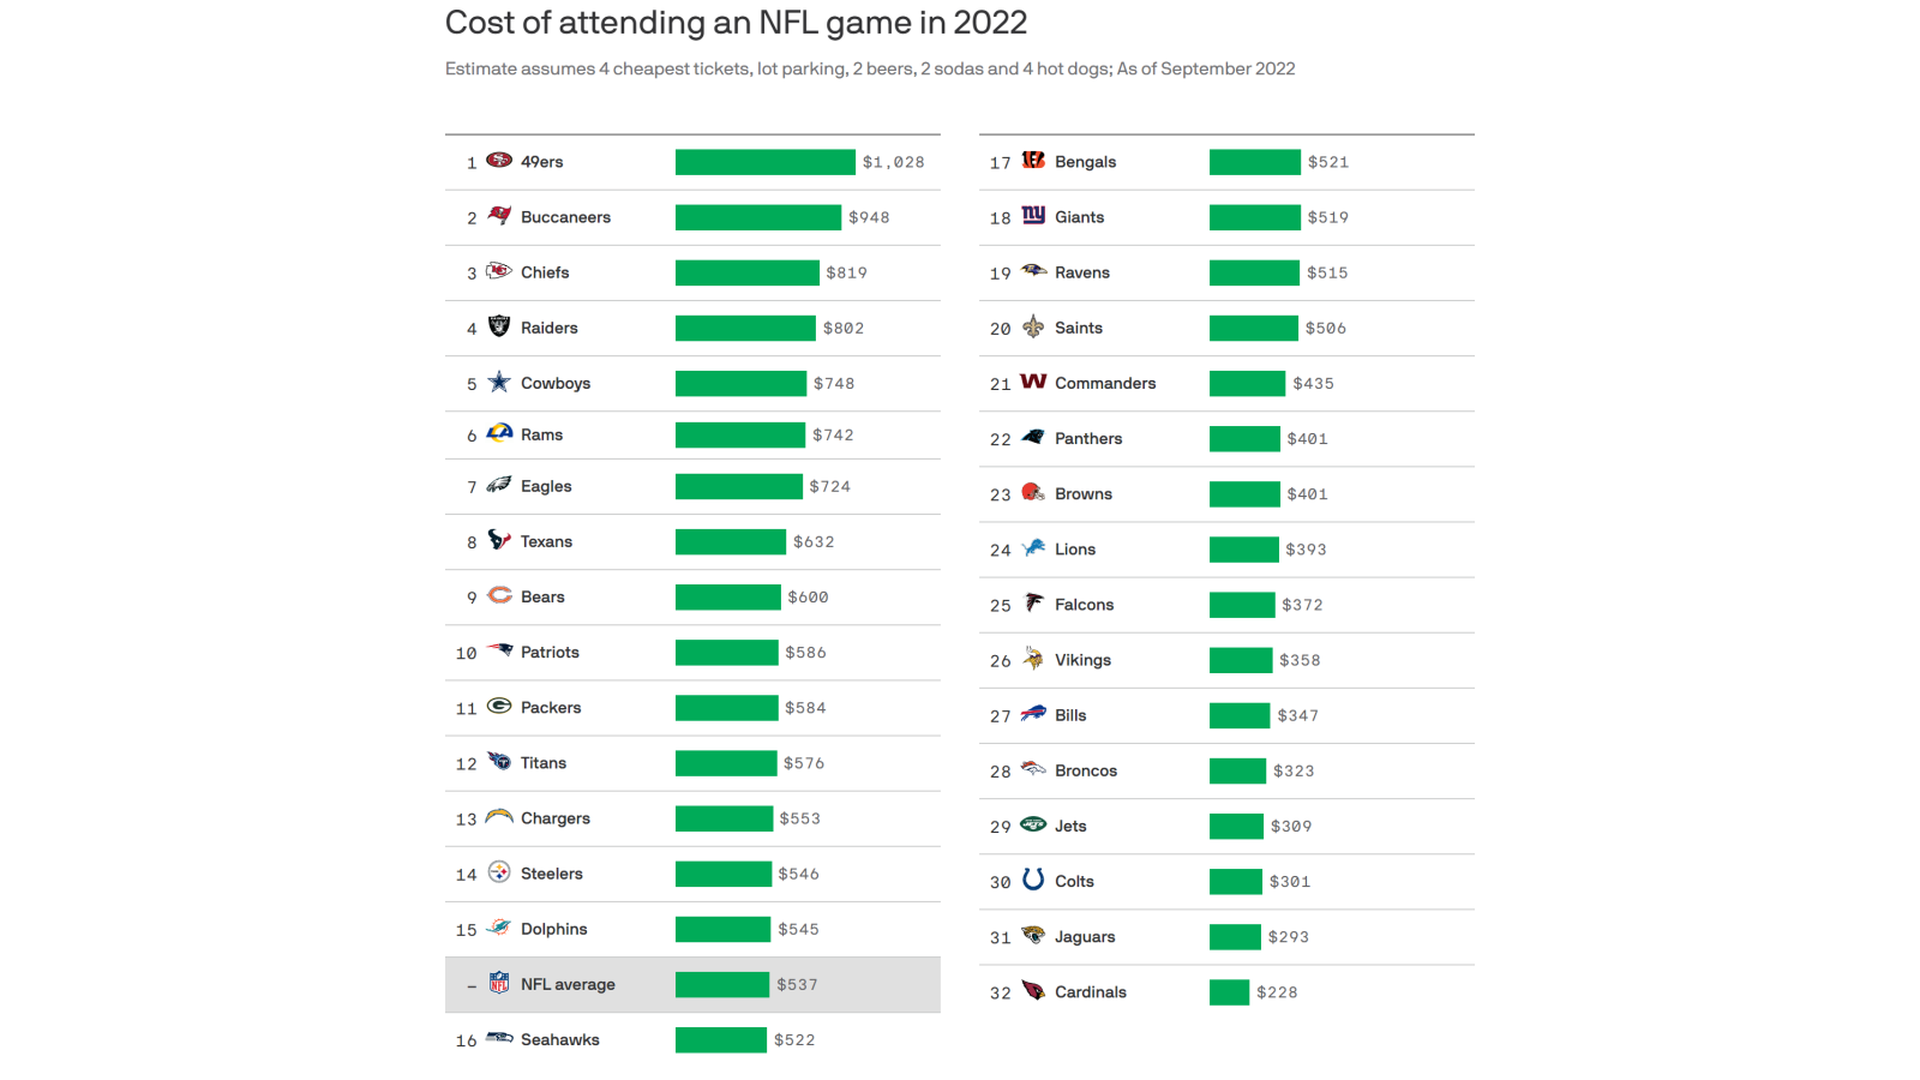1920x1080 pixels.
Task: Select the Cardinals green cost bar
Action: click(1229, 992)
